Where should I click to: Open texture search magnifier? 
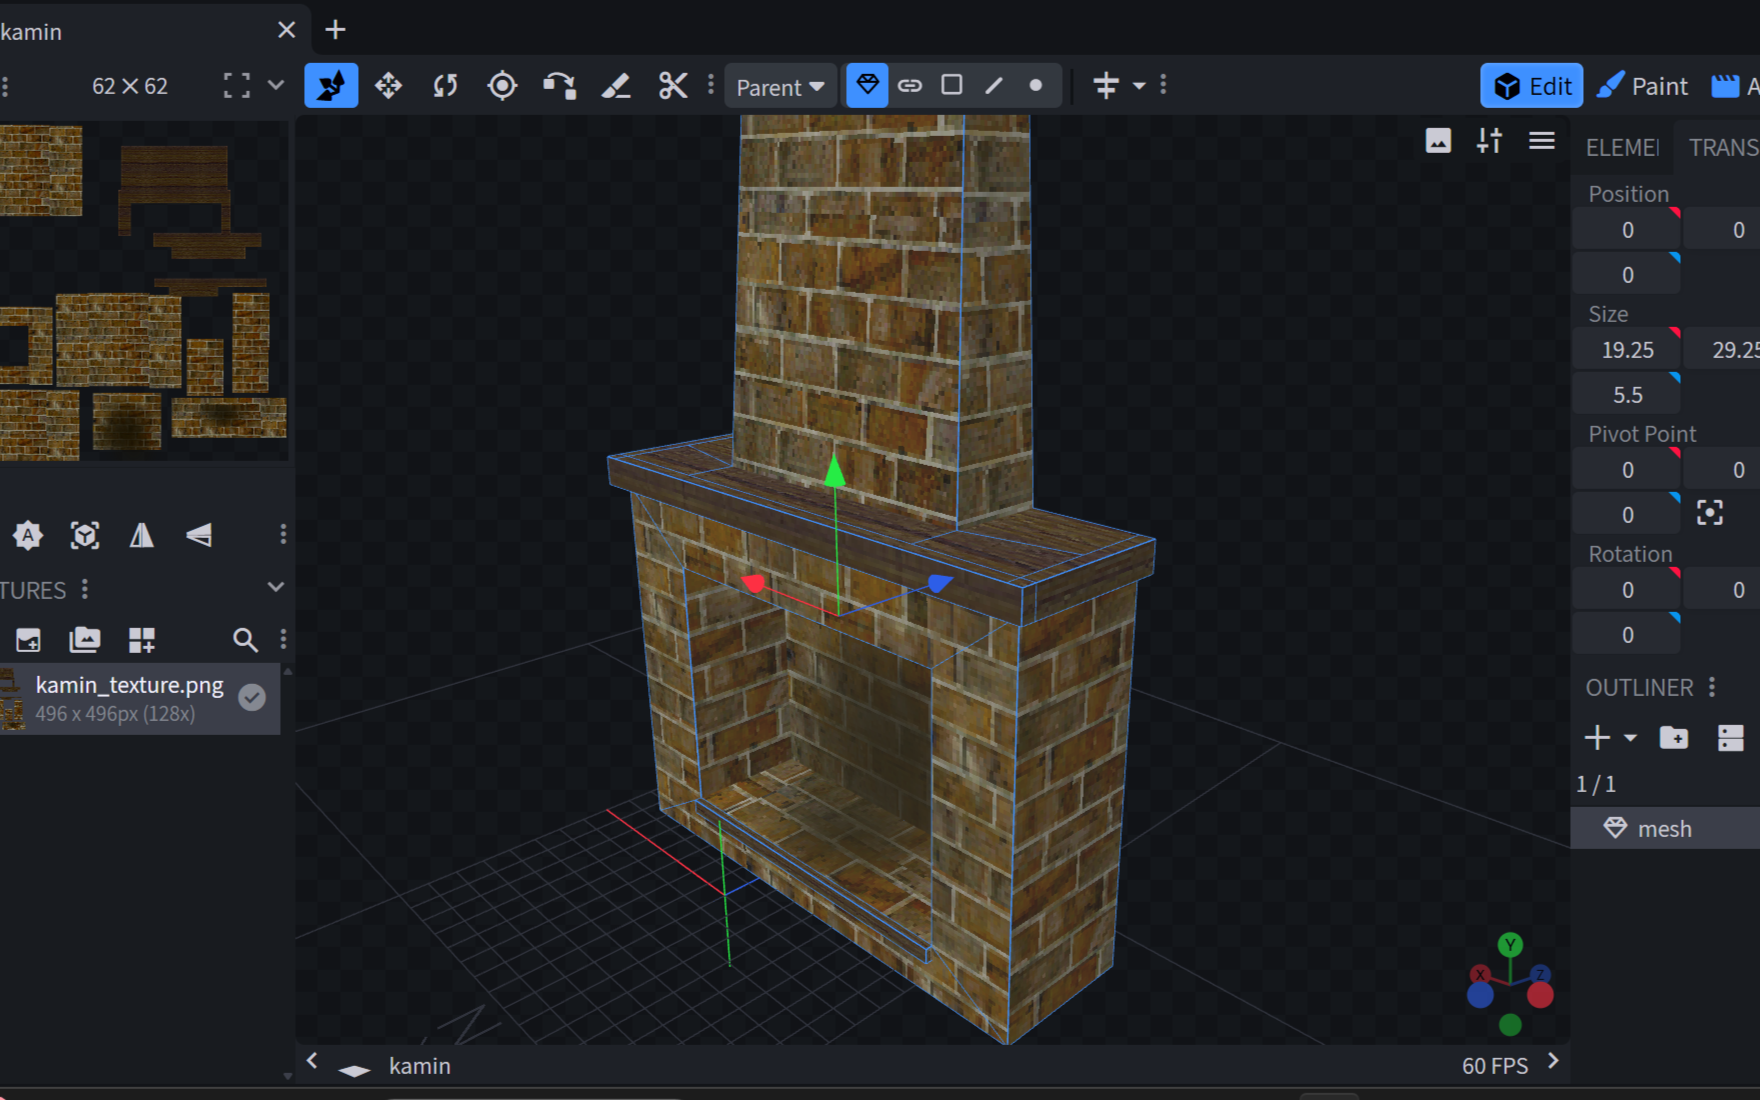[244, 640]
